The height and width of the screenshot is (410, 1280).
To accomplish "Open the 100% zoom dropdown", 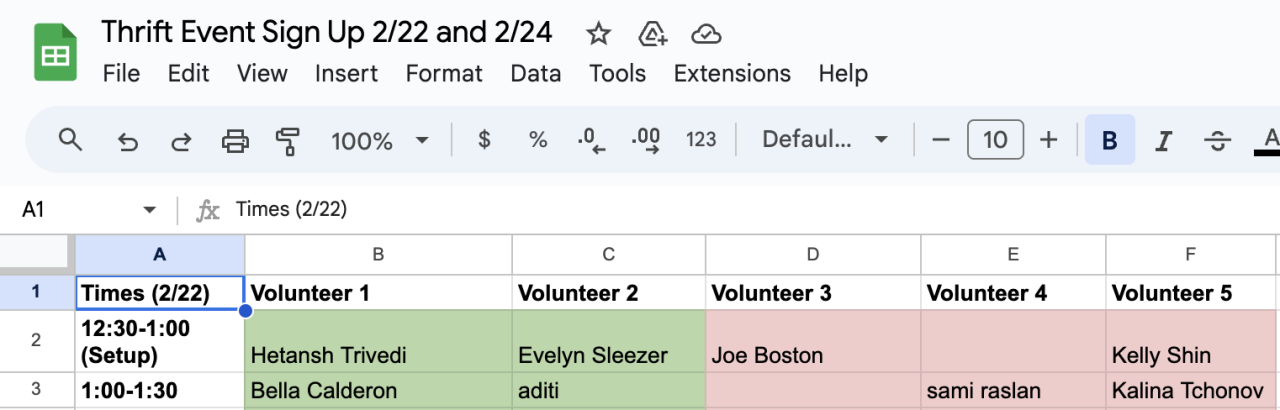I will pyautogui.click(x=380, y=141).
